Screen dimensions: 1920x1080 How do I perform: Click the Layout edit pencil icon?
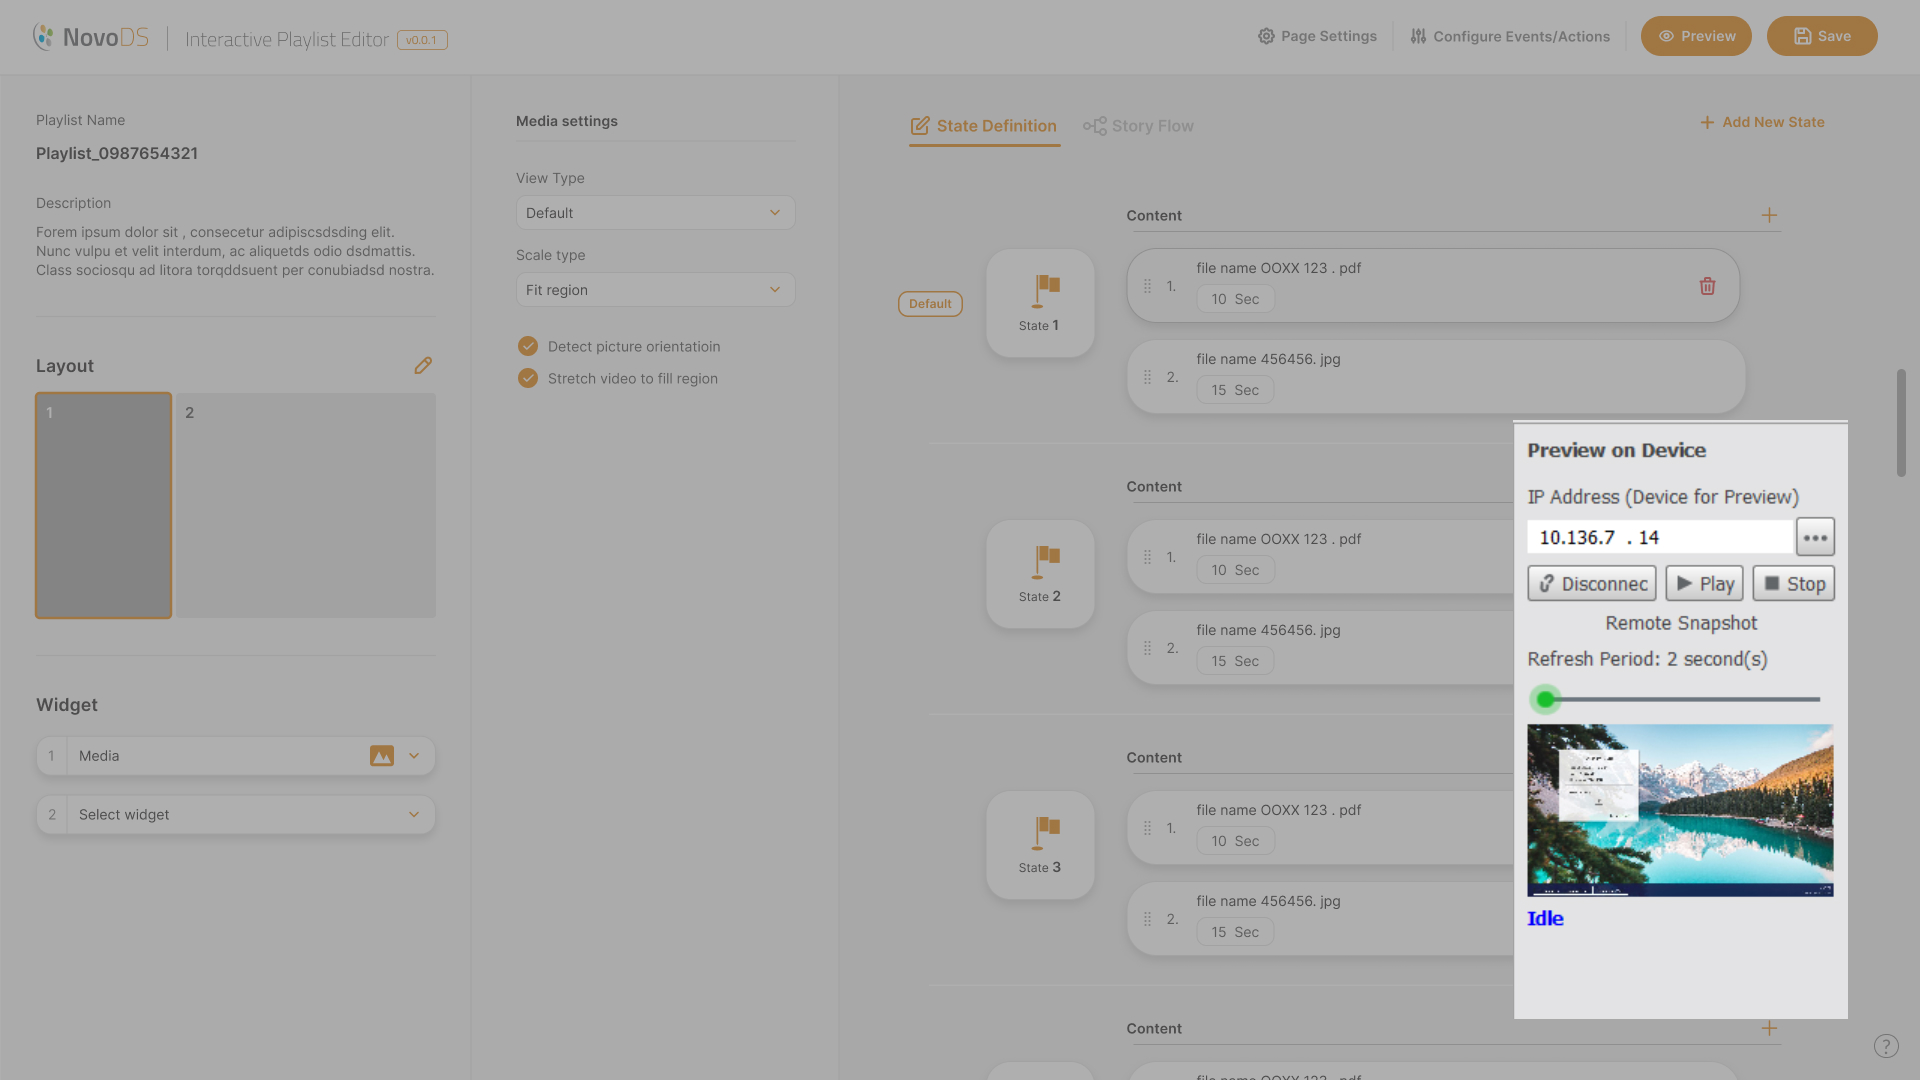point(423,366)
